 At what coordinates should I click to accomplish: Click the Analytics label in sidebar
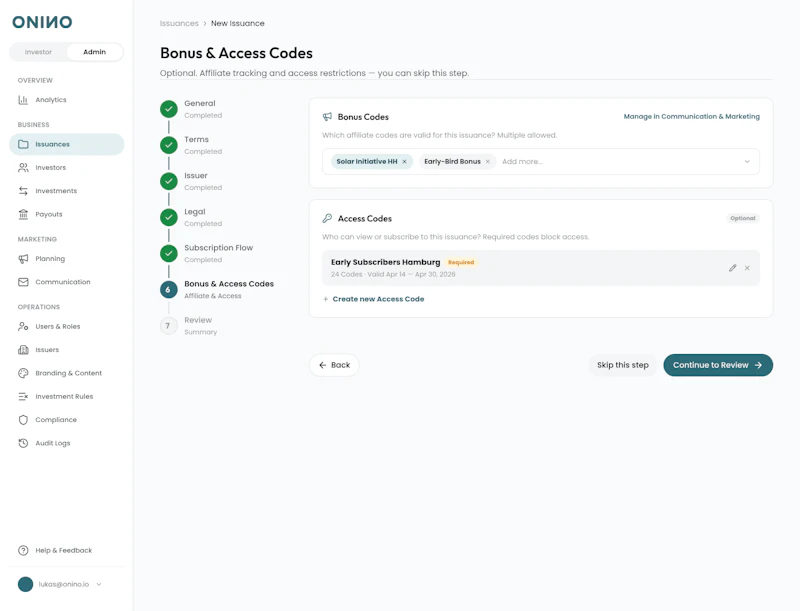click(51, 100)
